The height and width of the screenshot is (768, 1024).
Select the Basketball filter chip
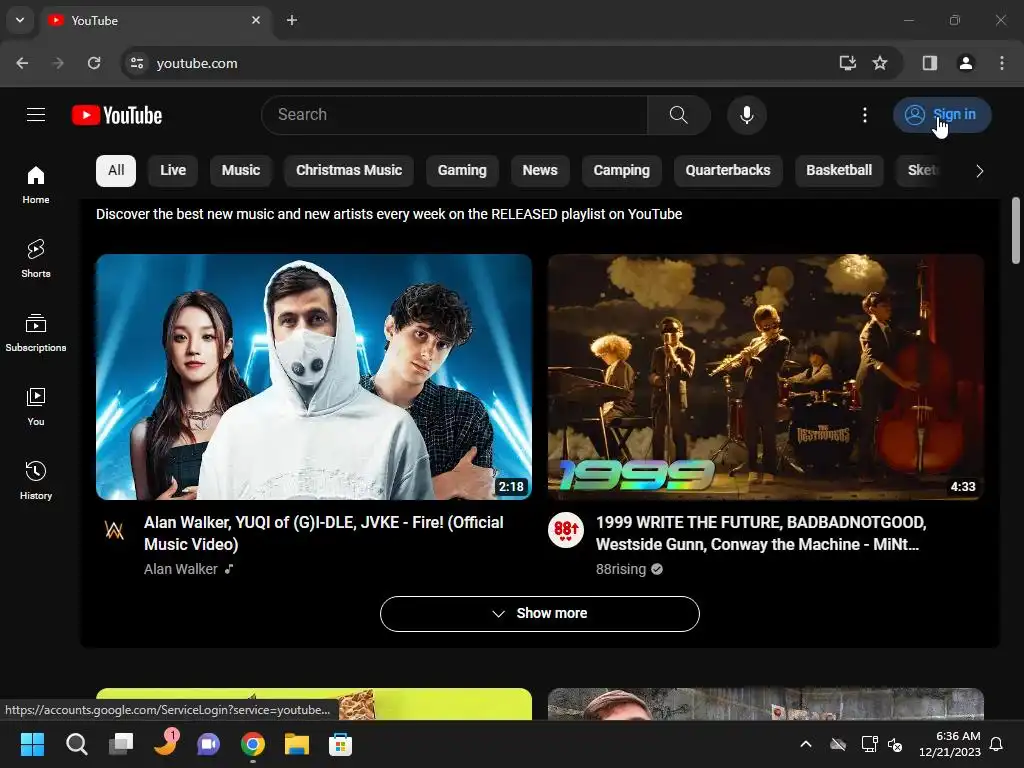pyautogui.click(x=839, y=170)
